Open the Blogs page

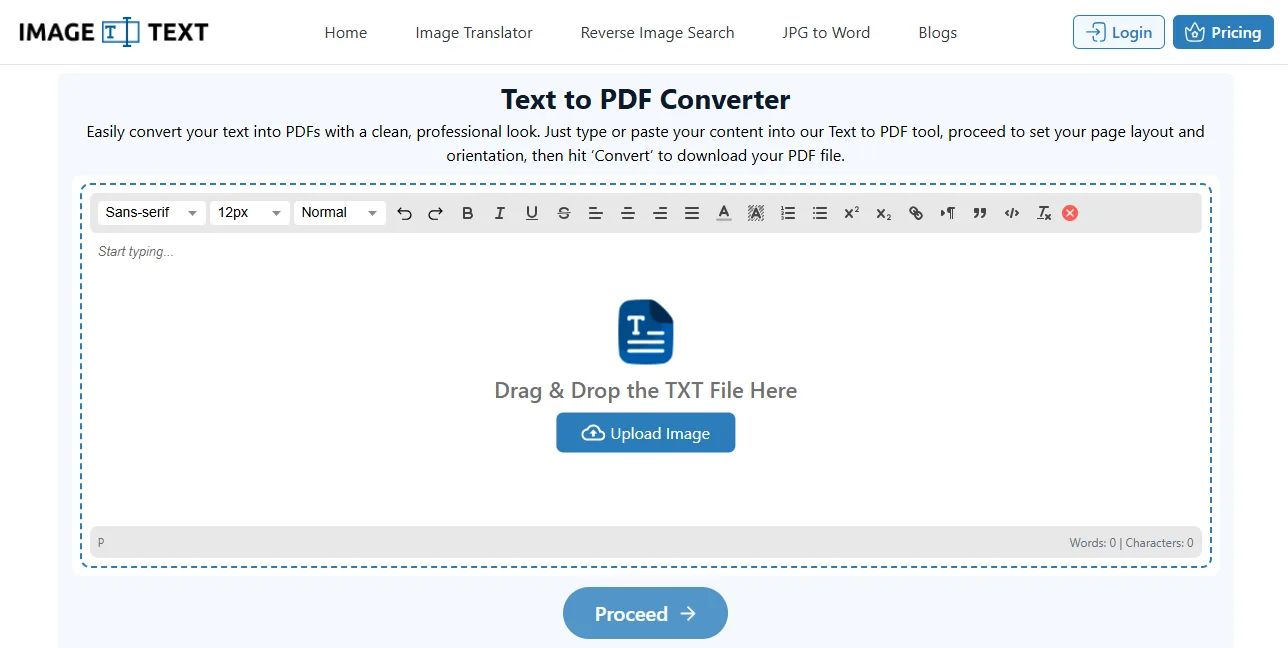click(938, 33)
